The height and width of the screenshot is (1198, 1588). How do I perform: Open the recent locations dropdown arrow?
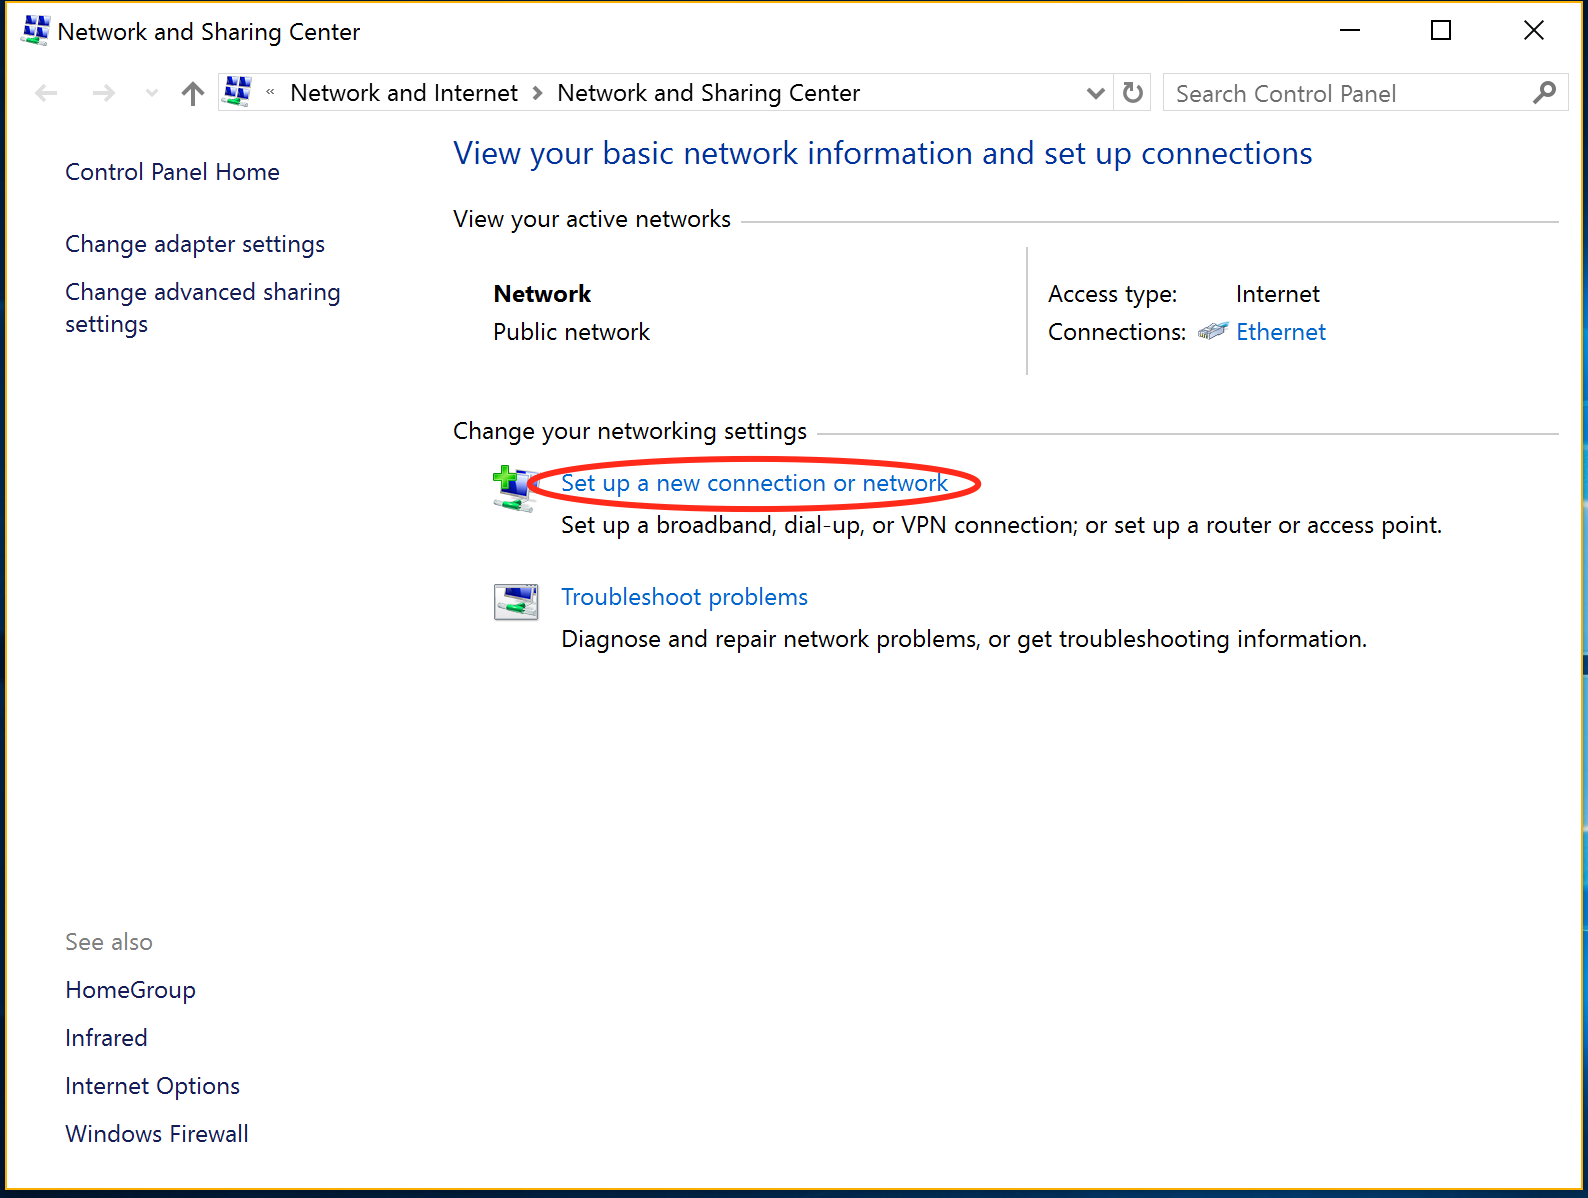(151, 93)
